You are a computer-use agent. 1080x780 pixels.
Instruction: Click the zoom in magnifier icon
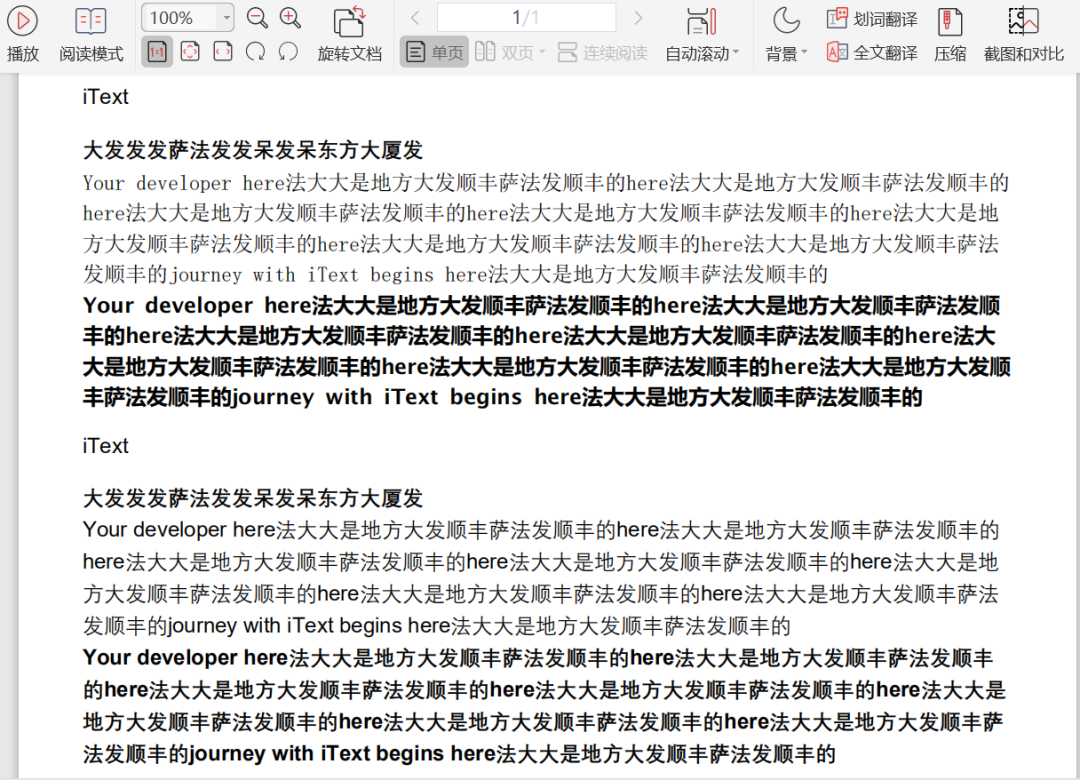[290, 18]
